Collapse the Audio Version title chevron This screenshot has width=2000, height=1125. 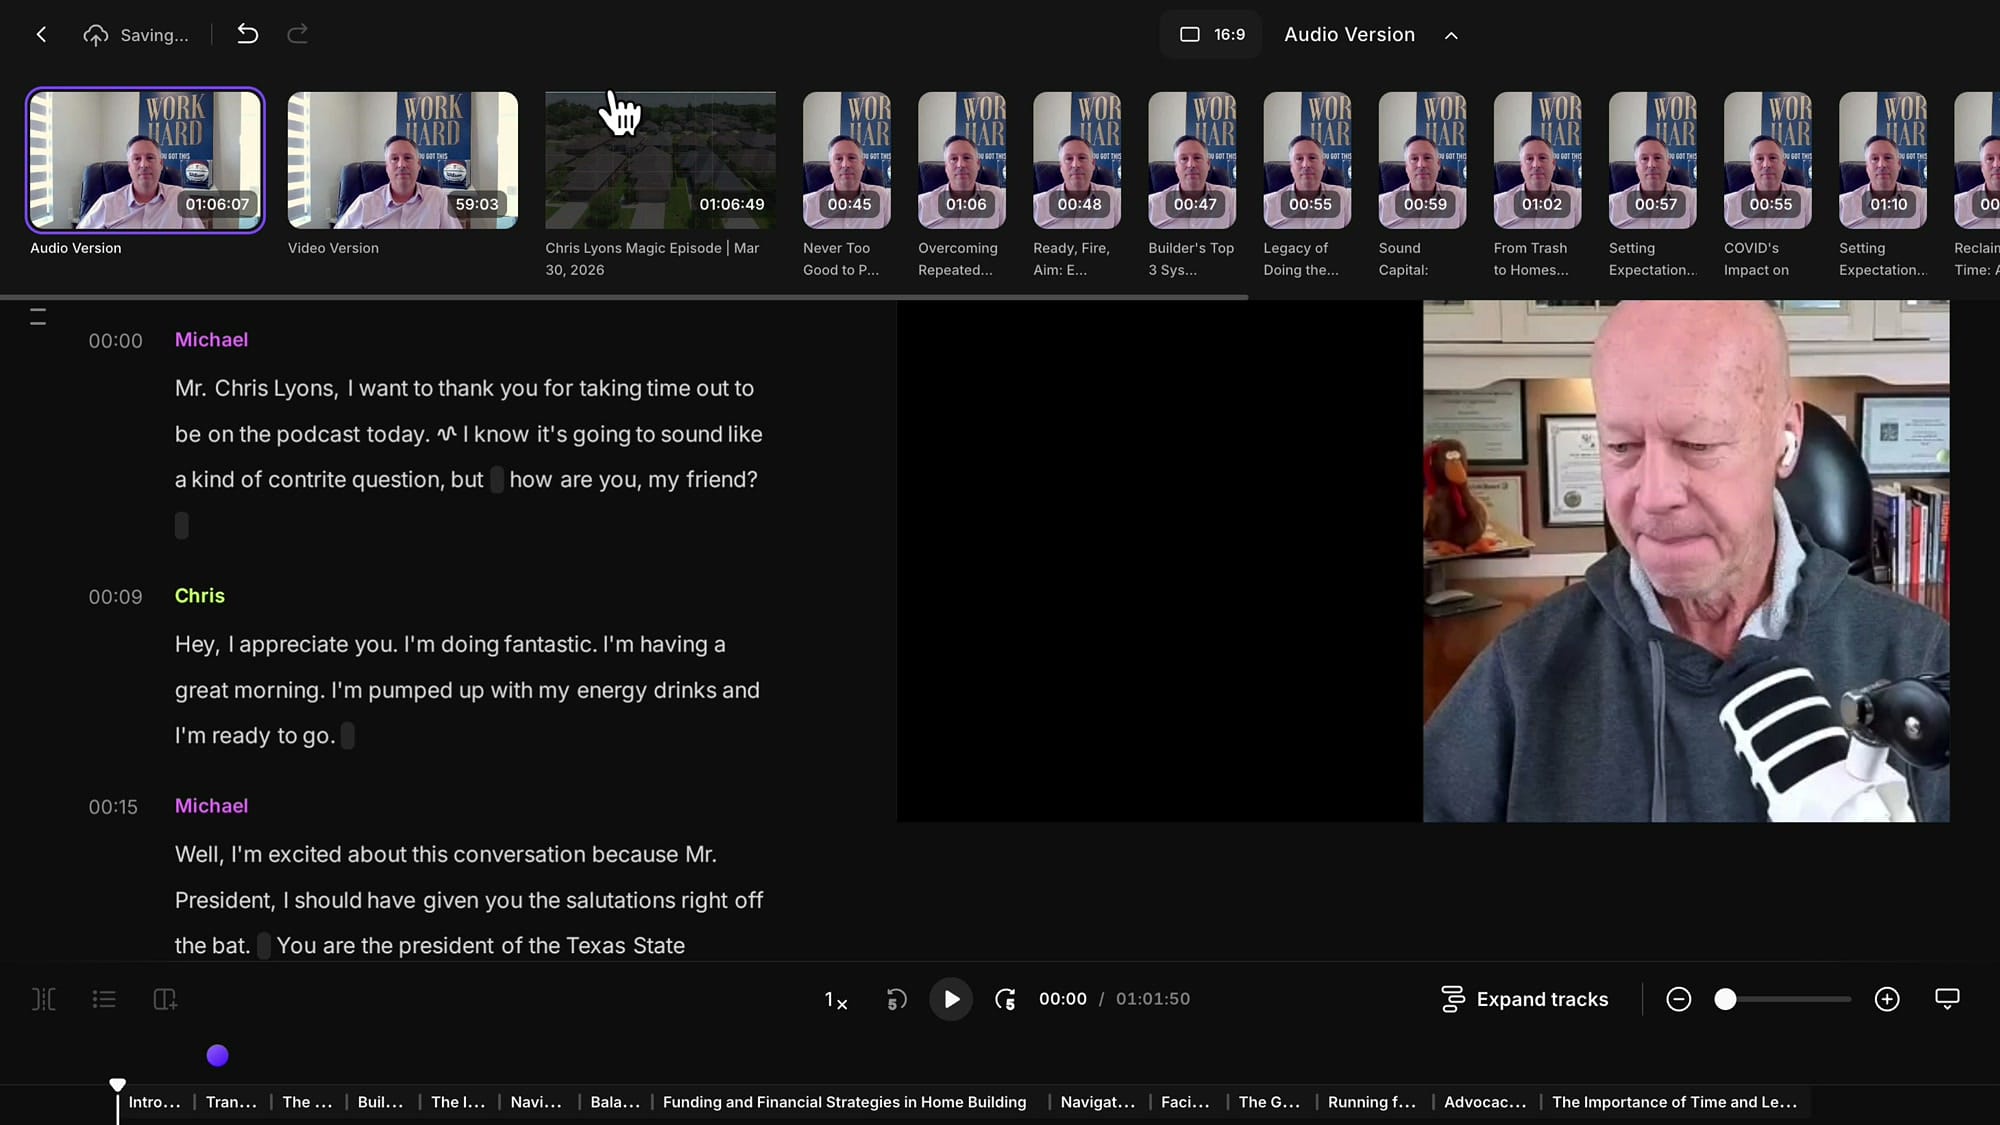tap(1451, 34)
